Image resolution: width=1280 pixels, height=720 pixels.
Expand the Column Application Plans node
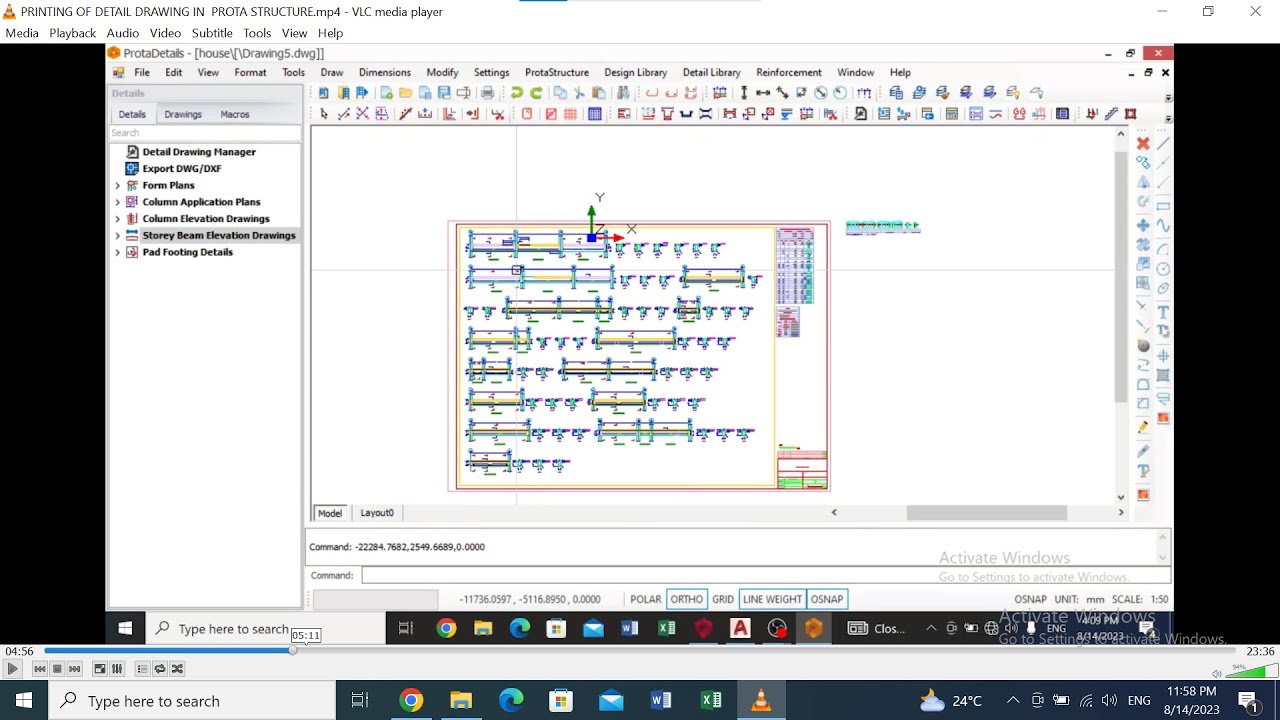pos(117,202)
